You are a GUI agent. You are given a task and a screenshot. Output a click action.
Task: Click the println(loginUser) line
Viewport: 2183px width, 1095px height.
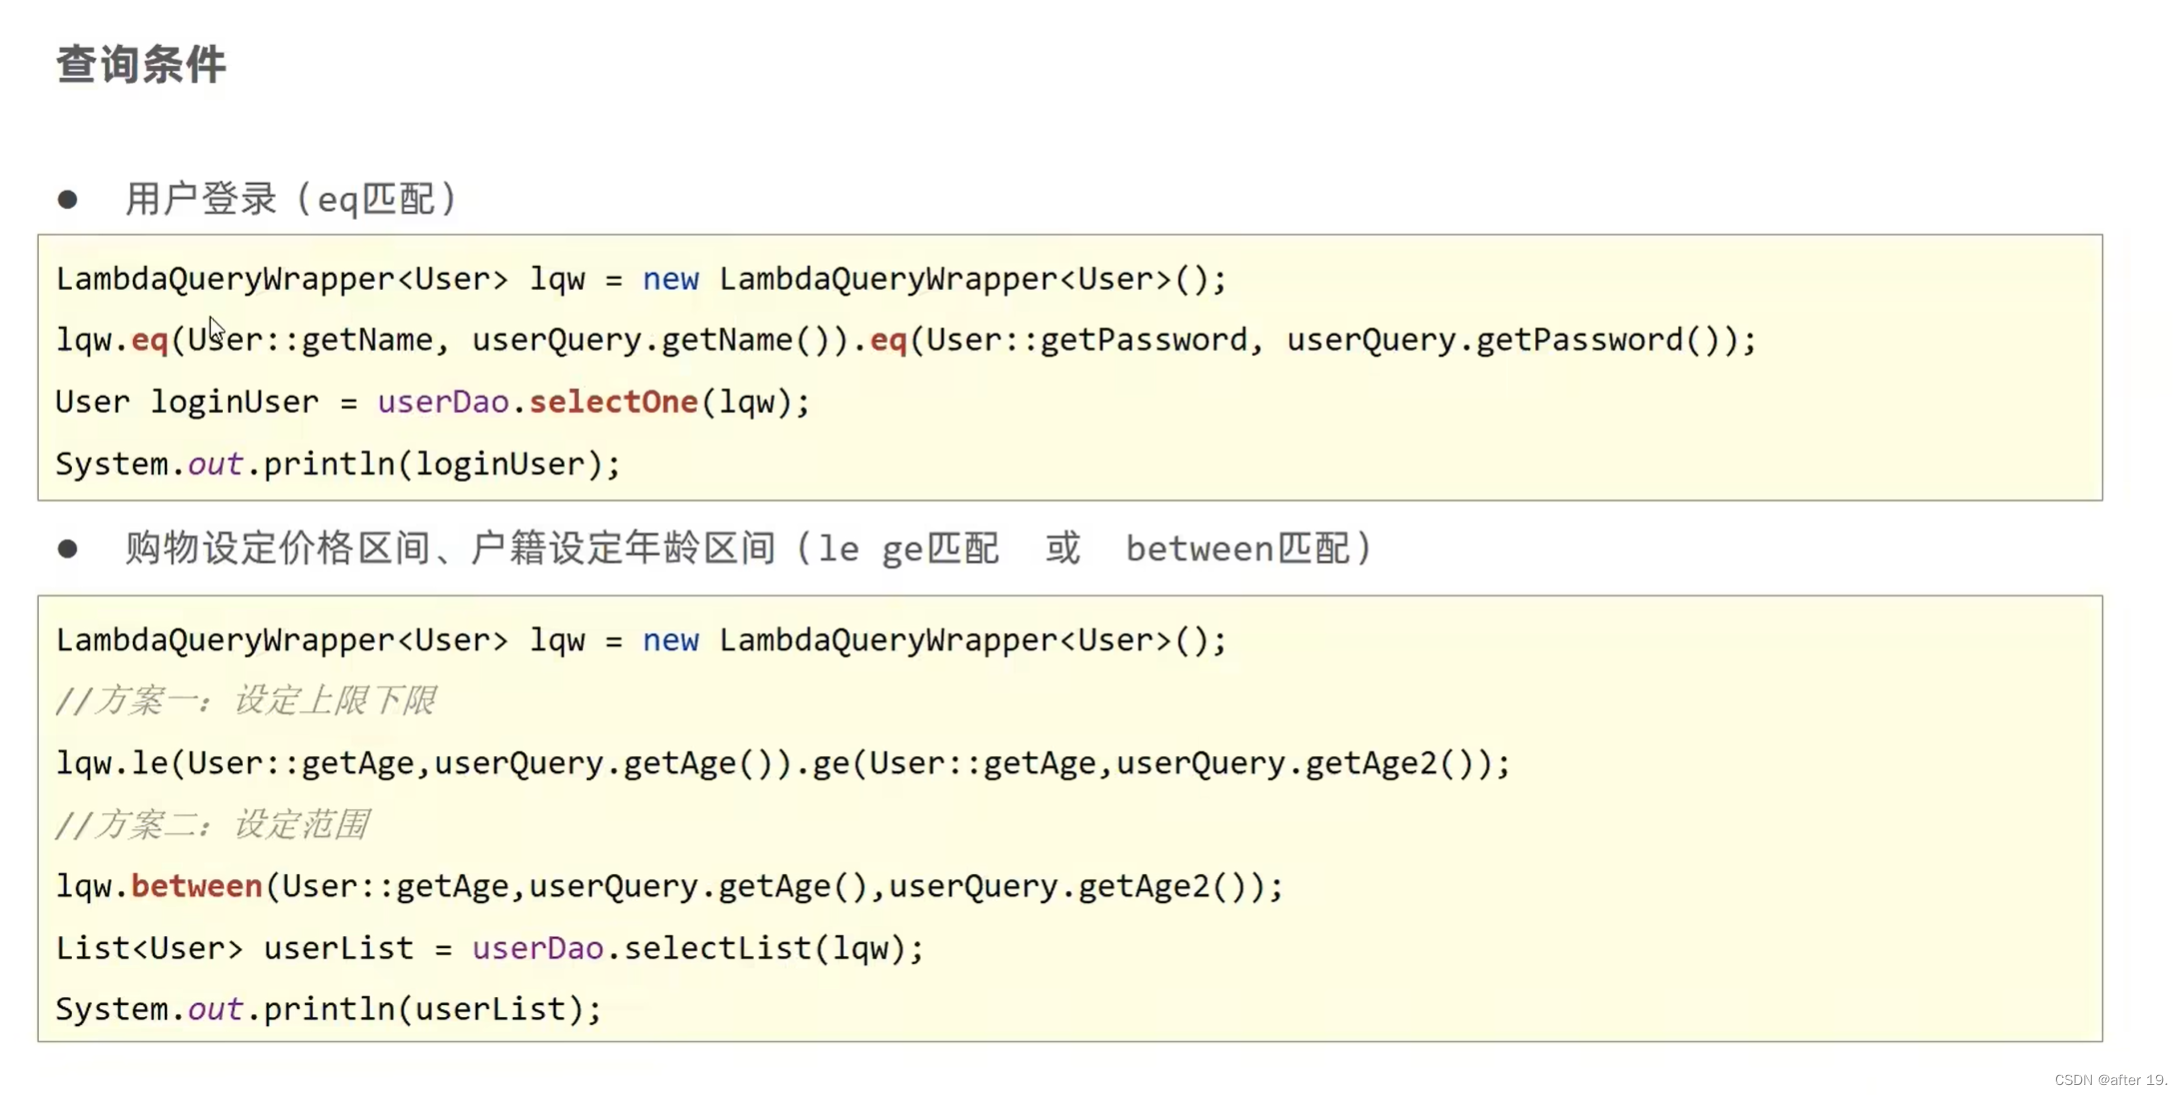(x=338, y=464)
